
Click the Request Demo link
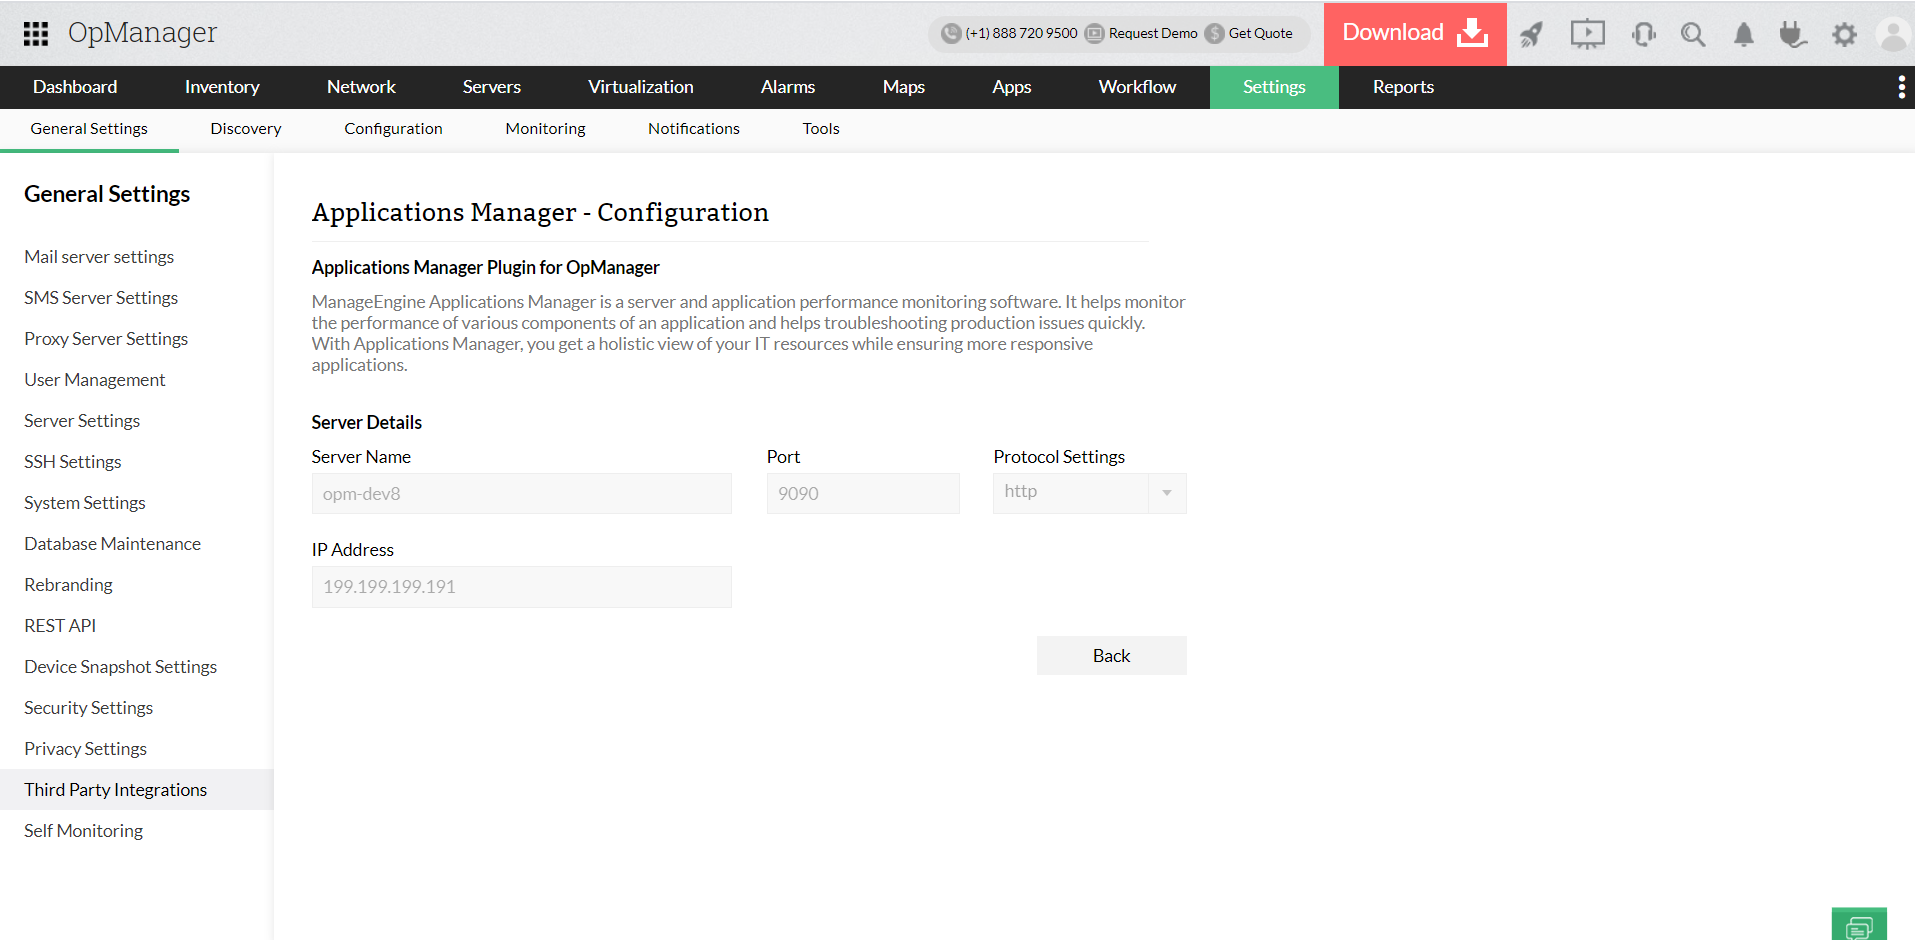[x=1153, y=34]
